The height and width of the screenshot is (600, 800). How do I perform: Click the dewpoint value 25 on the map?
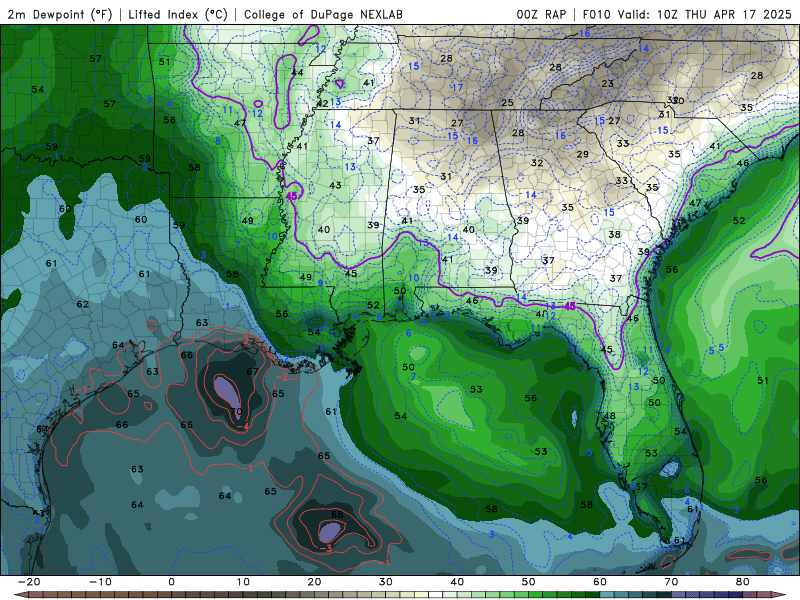[x=507, y=103]
